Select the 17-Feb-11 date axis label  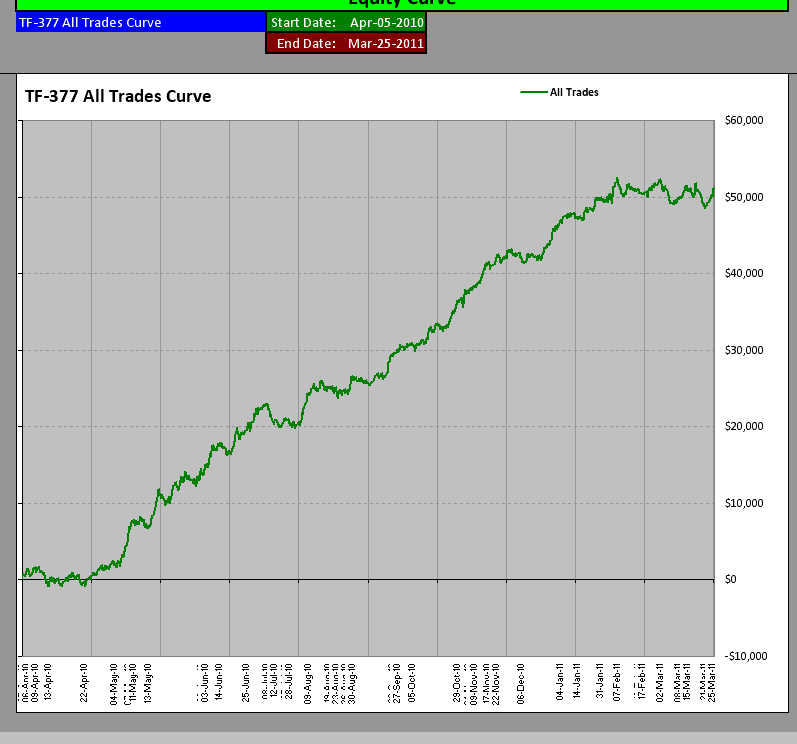click(x=641, y=681)
